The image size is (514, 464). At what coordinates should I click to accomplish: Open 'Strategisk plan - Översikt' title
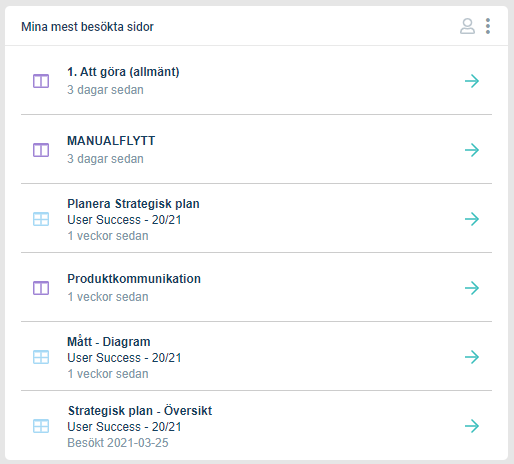140,411
